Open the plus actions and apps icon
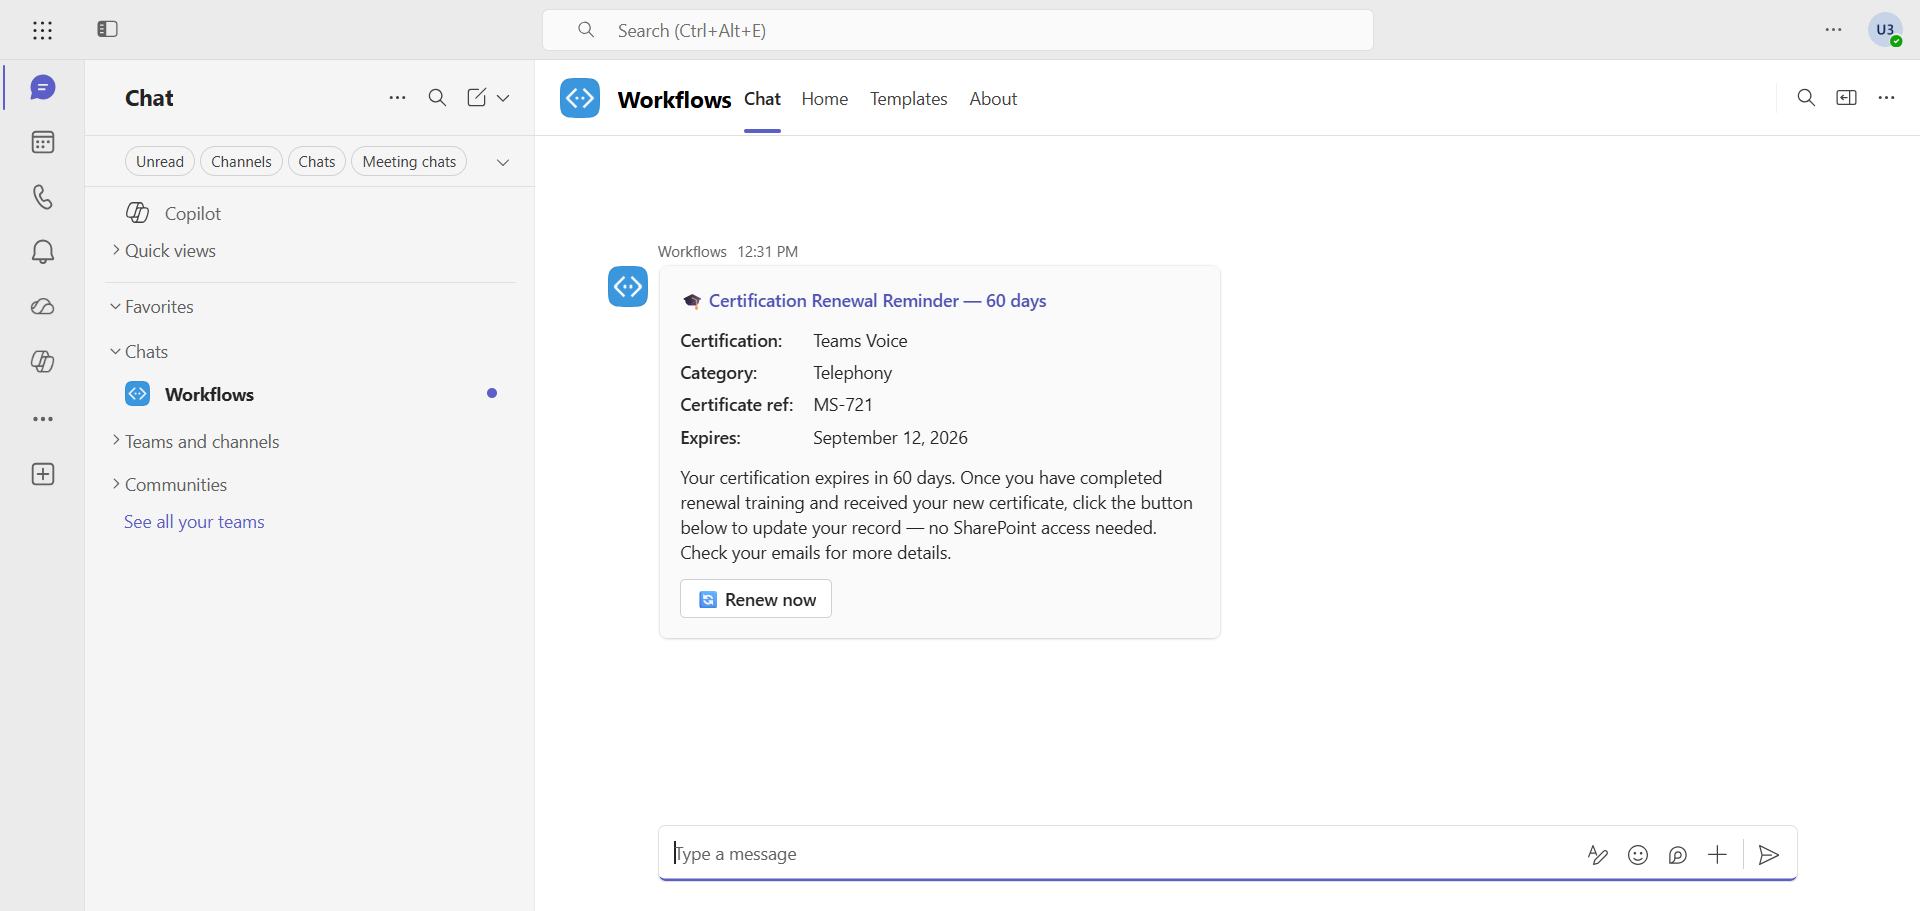 coord(1717,855)
